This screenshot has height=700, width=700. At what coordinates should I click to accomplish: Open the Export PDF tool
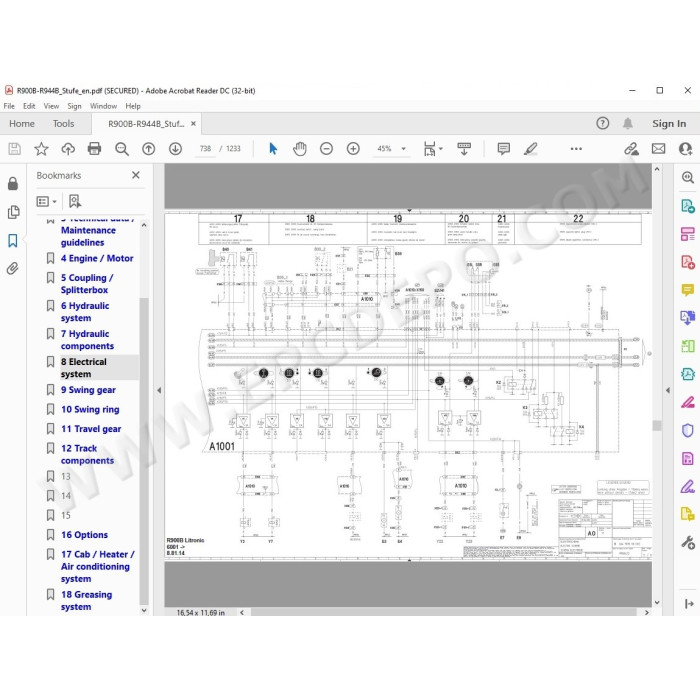(x=688, y=206)
